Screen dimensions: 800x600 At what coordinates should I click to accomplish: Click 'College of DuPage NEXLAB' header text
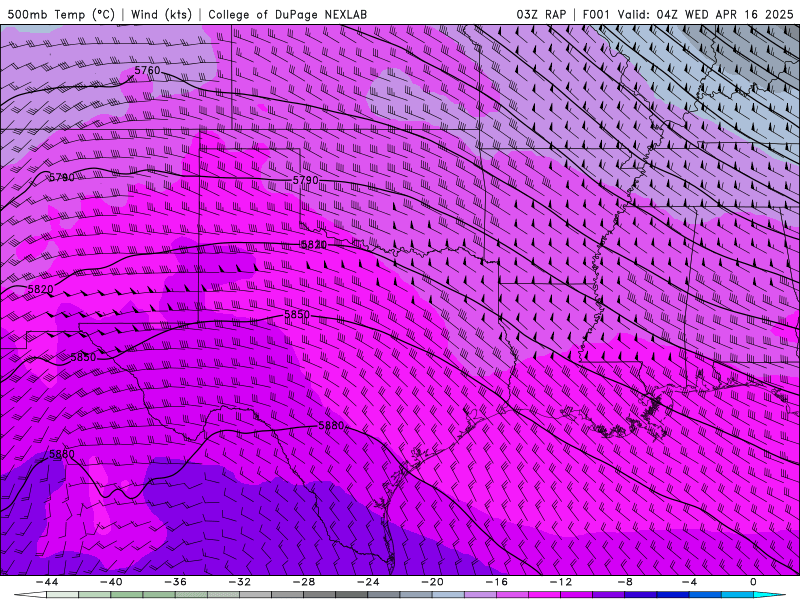(287, 14)
